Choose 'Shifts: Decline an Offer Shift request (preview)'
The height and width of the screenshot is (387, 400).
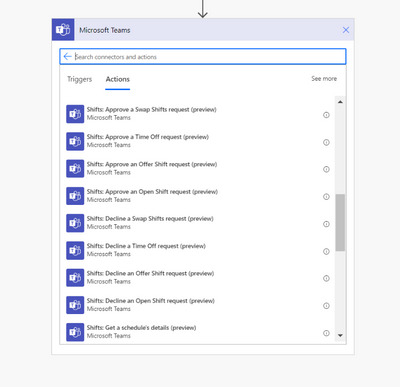point(150,273)
